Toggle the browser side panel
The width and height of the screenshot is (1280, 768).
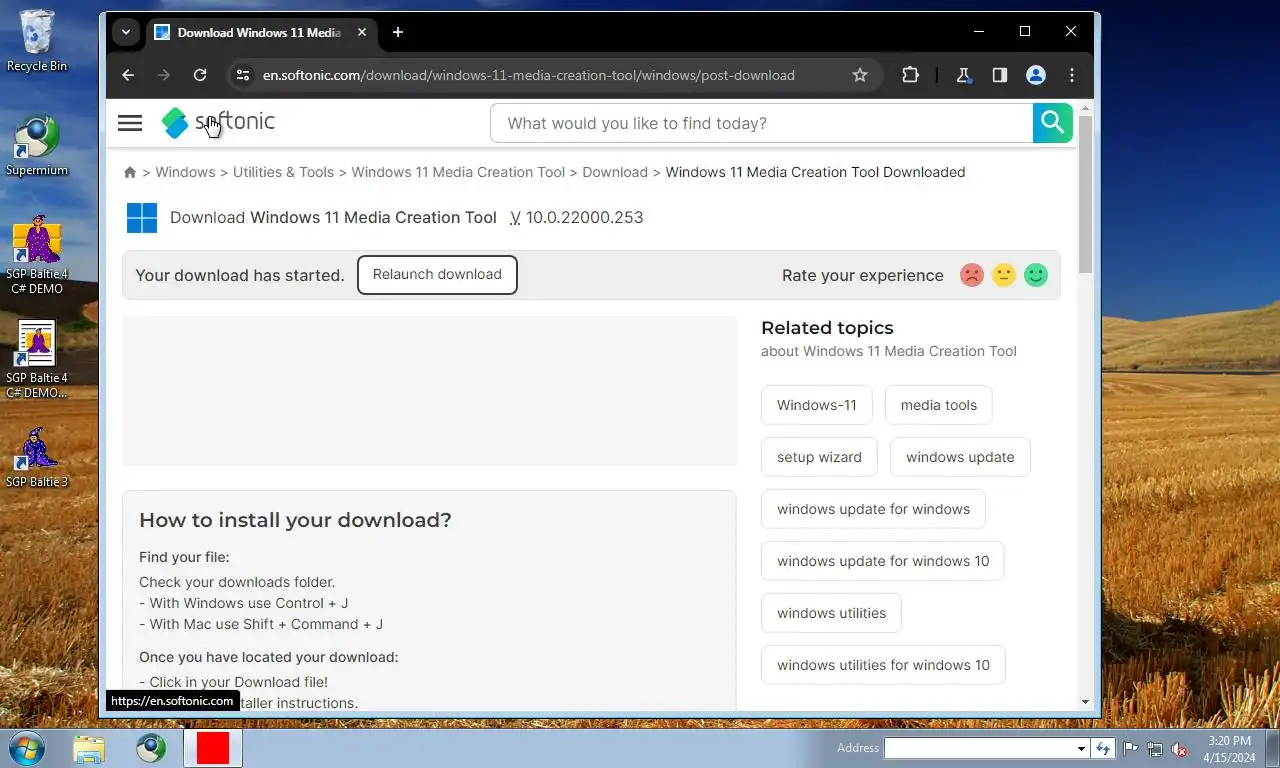[x=1000, y=75]
